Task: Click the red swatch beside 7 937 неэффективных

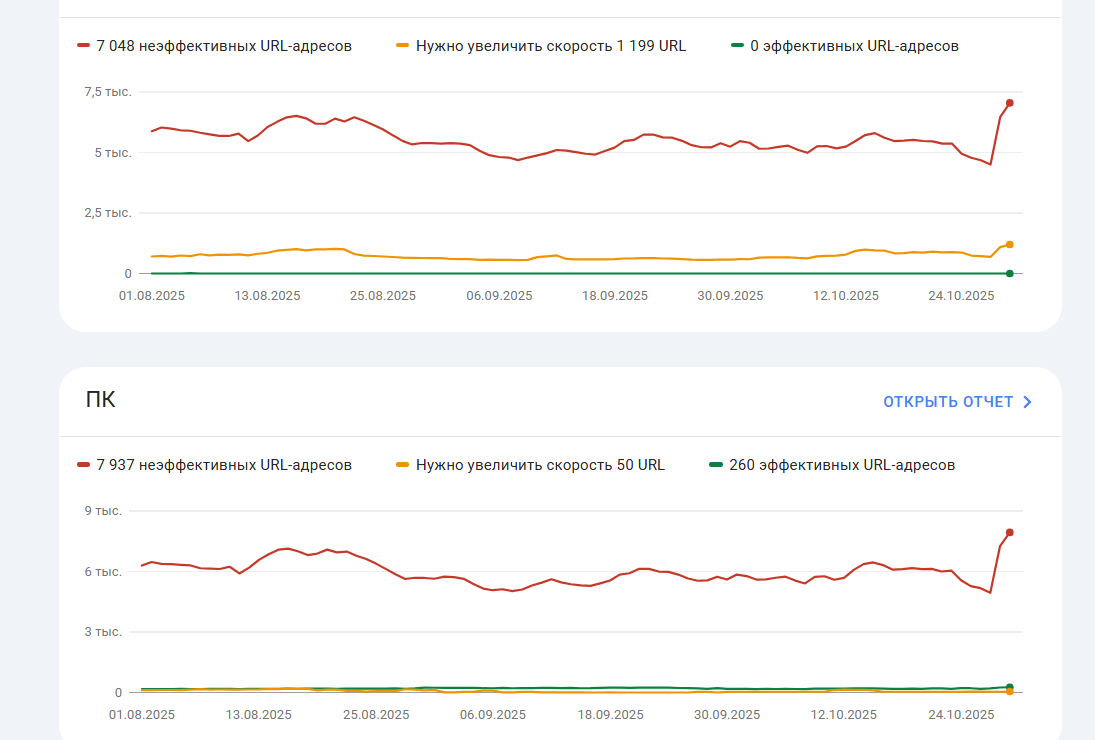Action: 84,464
